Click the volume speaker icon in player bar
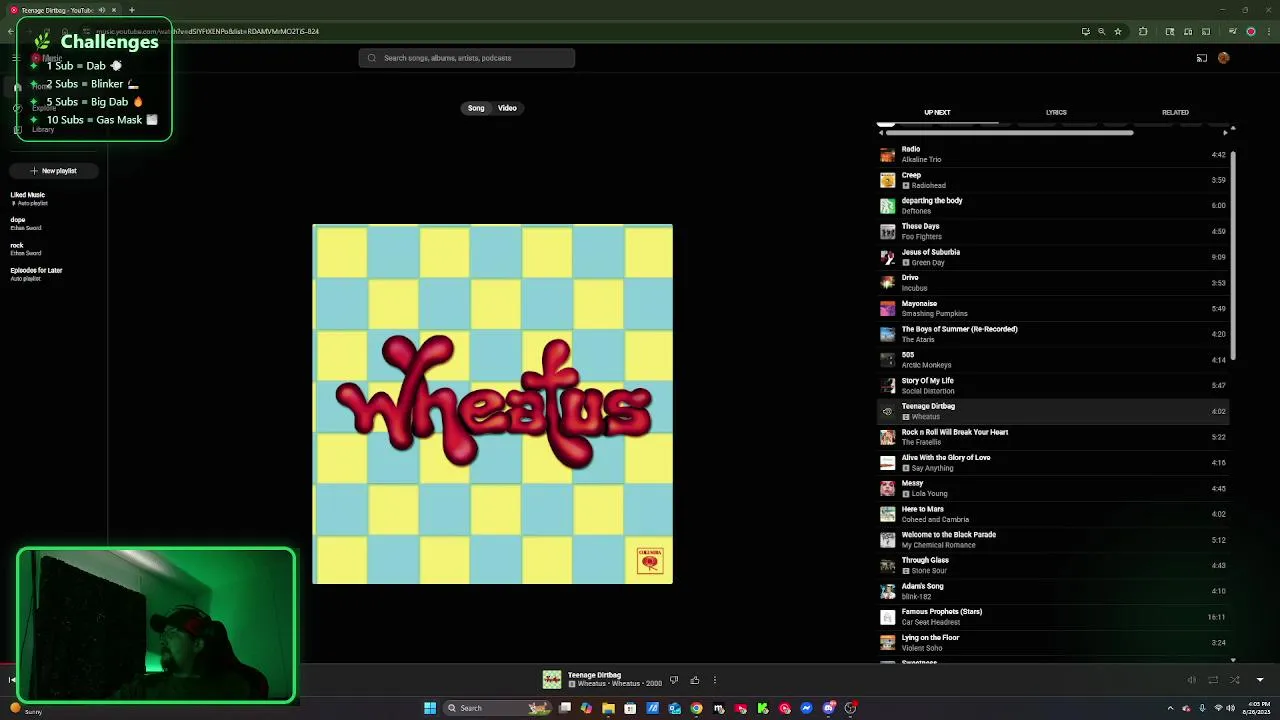The image size is (1280, 720). click(x=1191, y=680)
